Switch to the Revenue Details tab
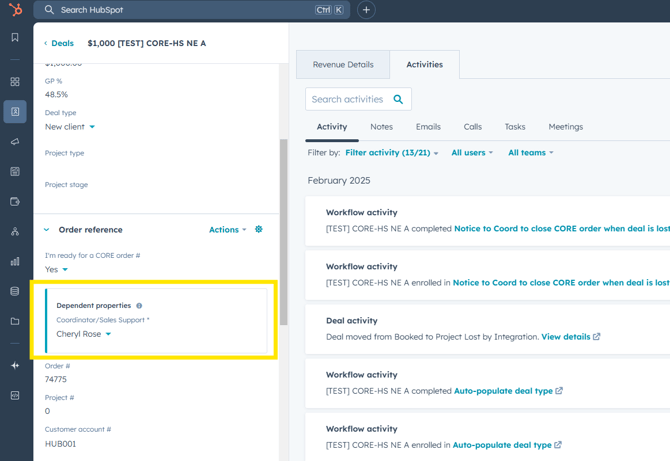The image size is (670, 461). [x=343, y=65]
